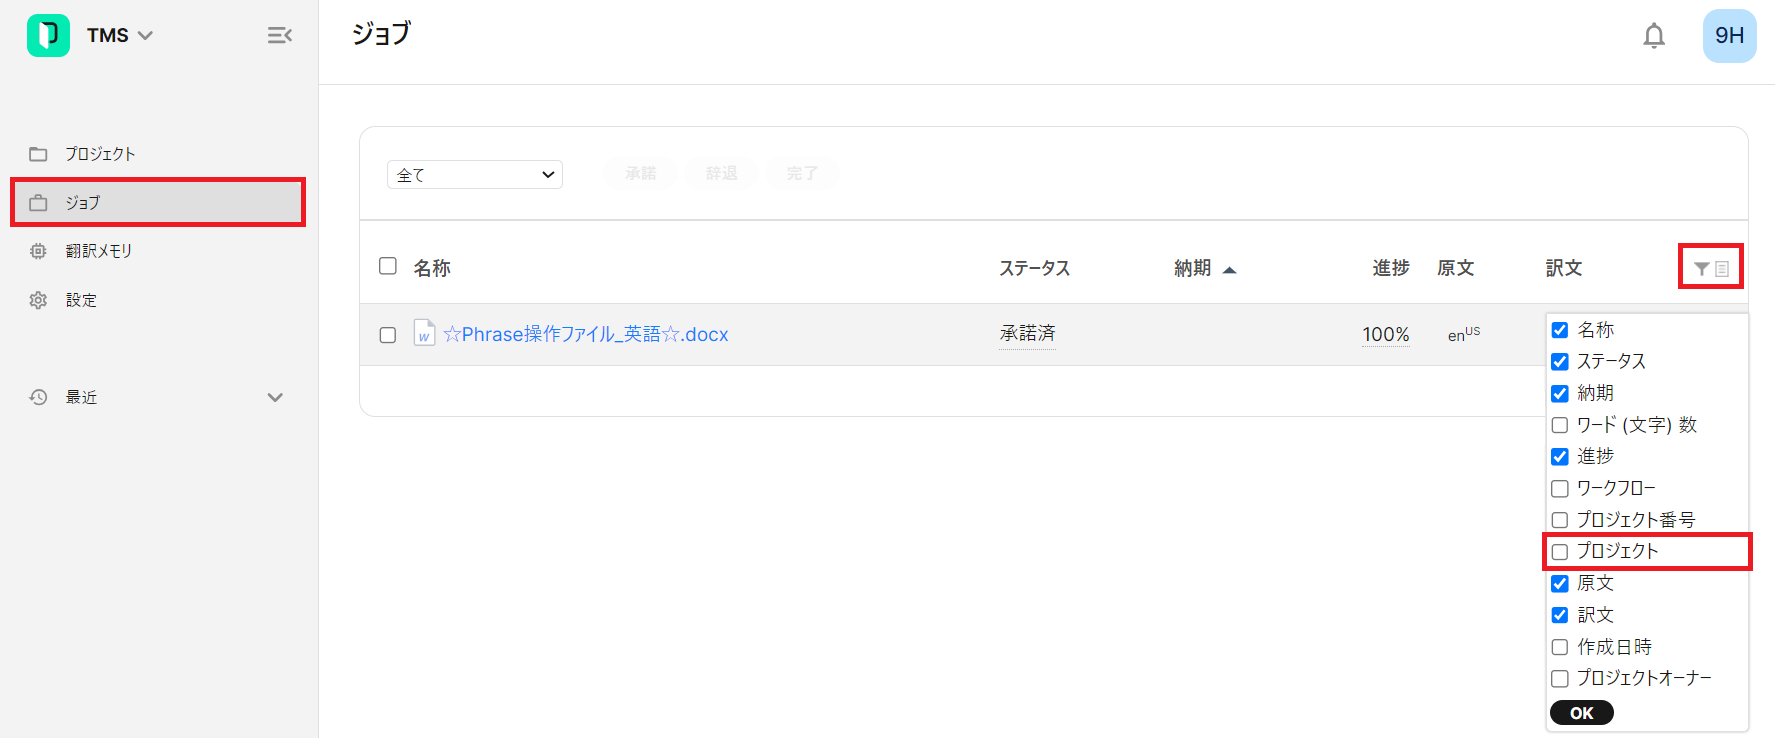Uncheck the ステータス column checkbox
Screen dimensions: 1775x738
point(1560,362)
